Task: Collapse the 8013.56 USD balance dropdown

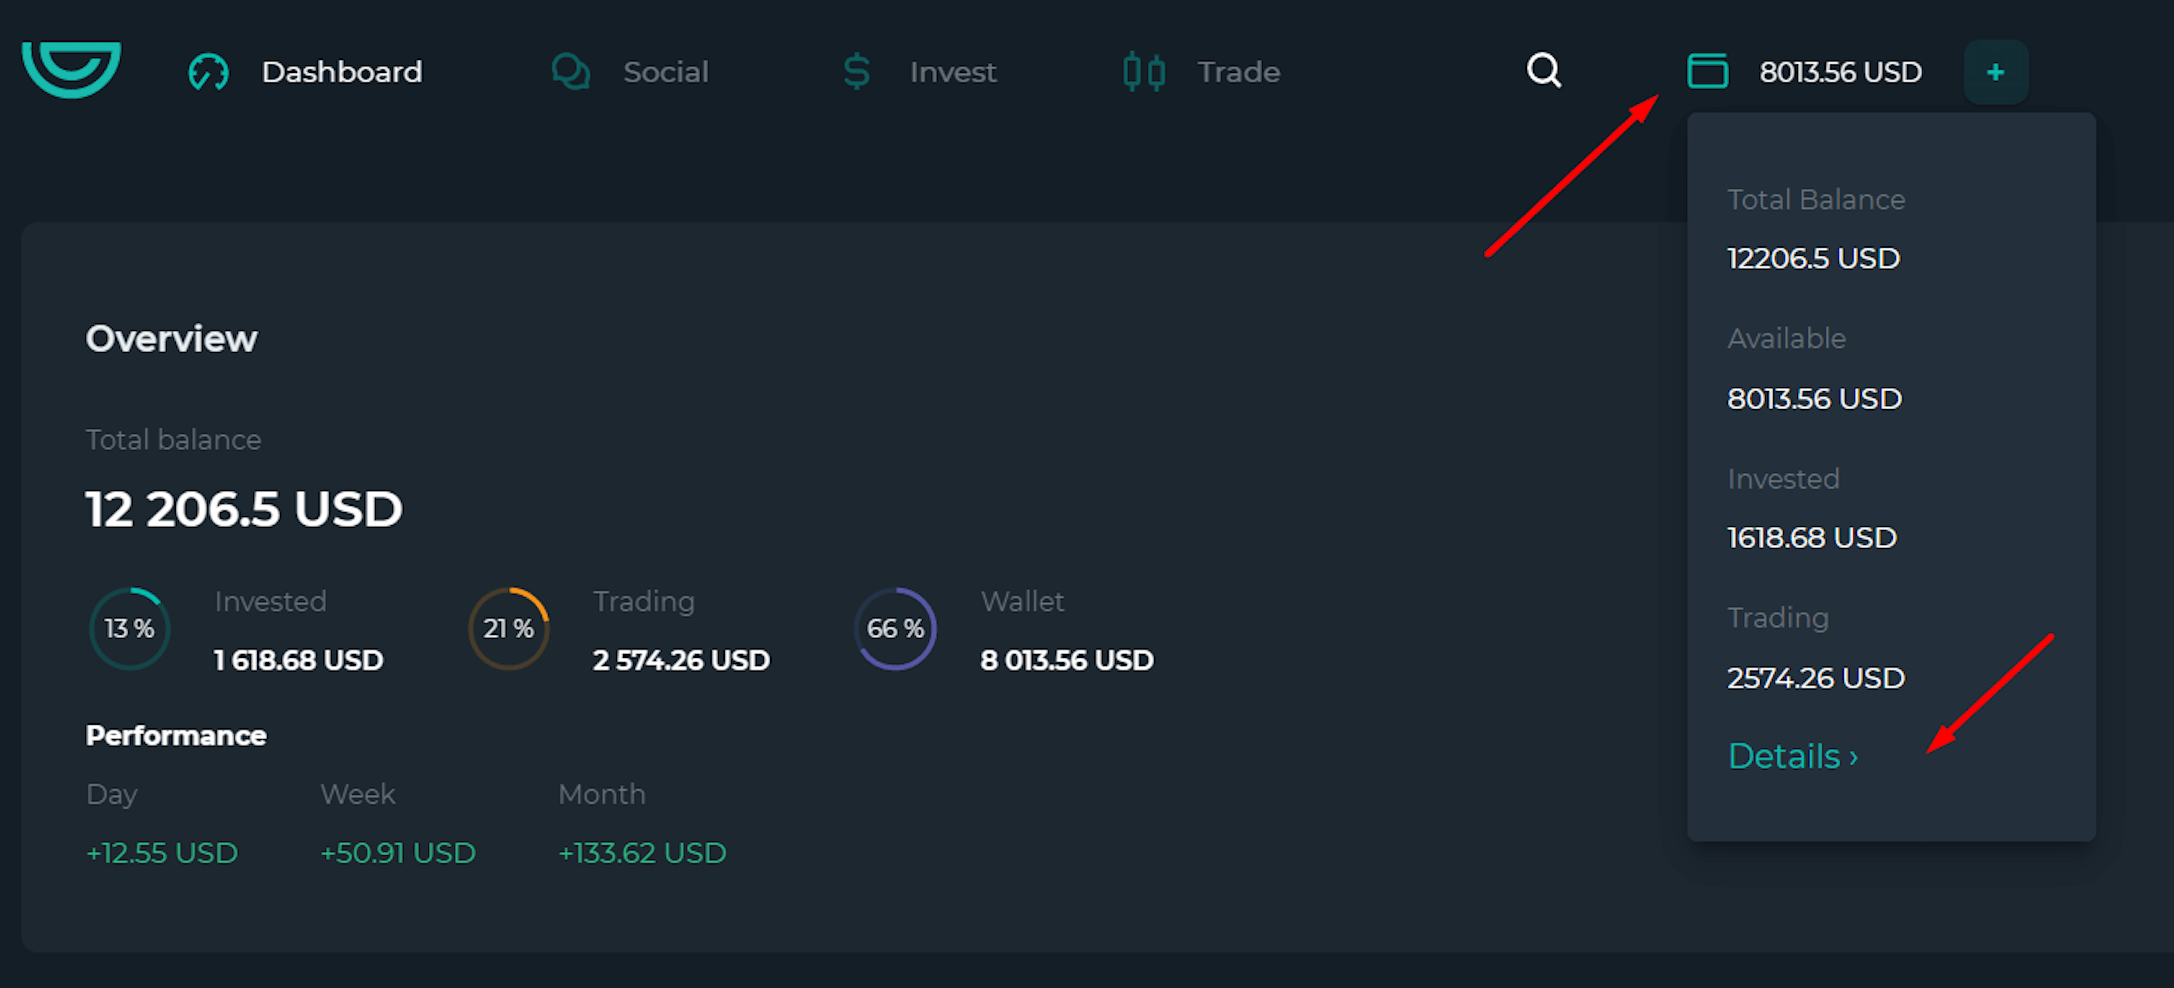Action: 1840,72
